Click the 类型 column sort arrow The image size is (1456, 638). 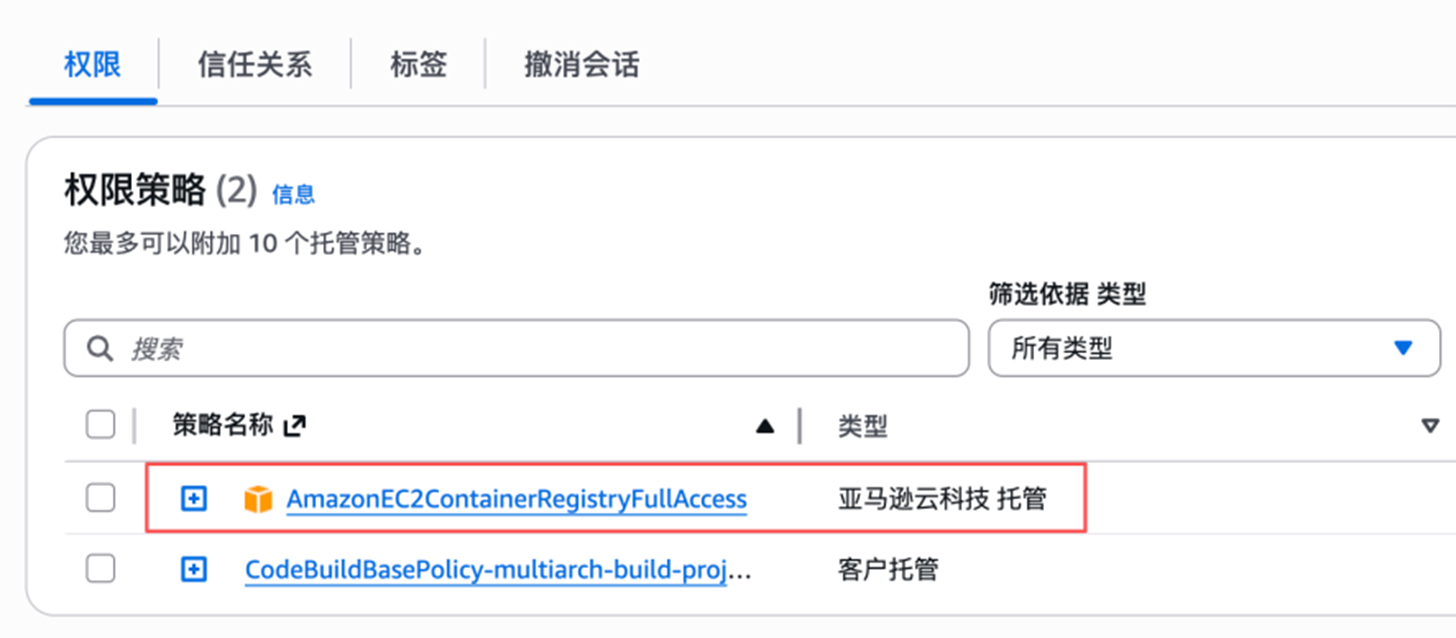(1429, 426)
